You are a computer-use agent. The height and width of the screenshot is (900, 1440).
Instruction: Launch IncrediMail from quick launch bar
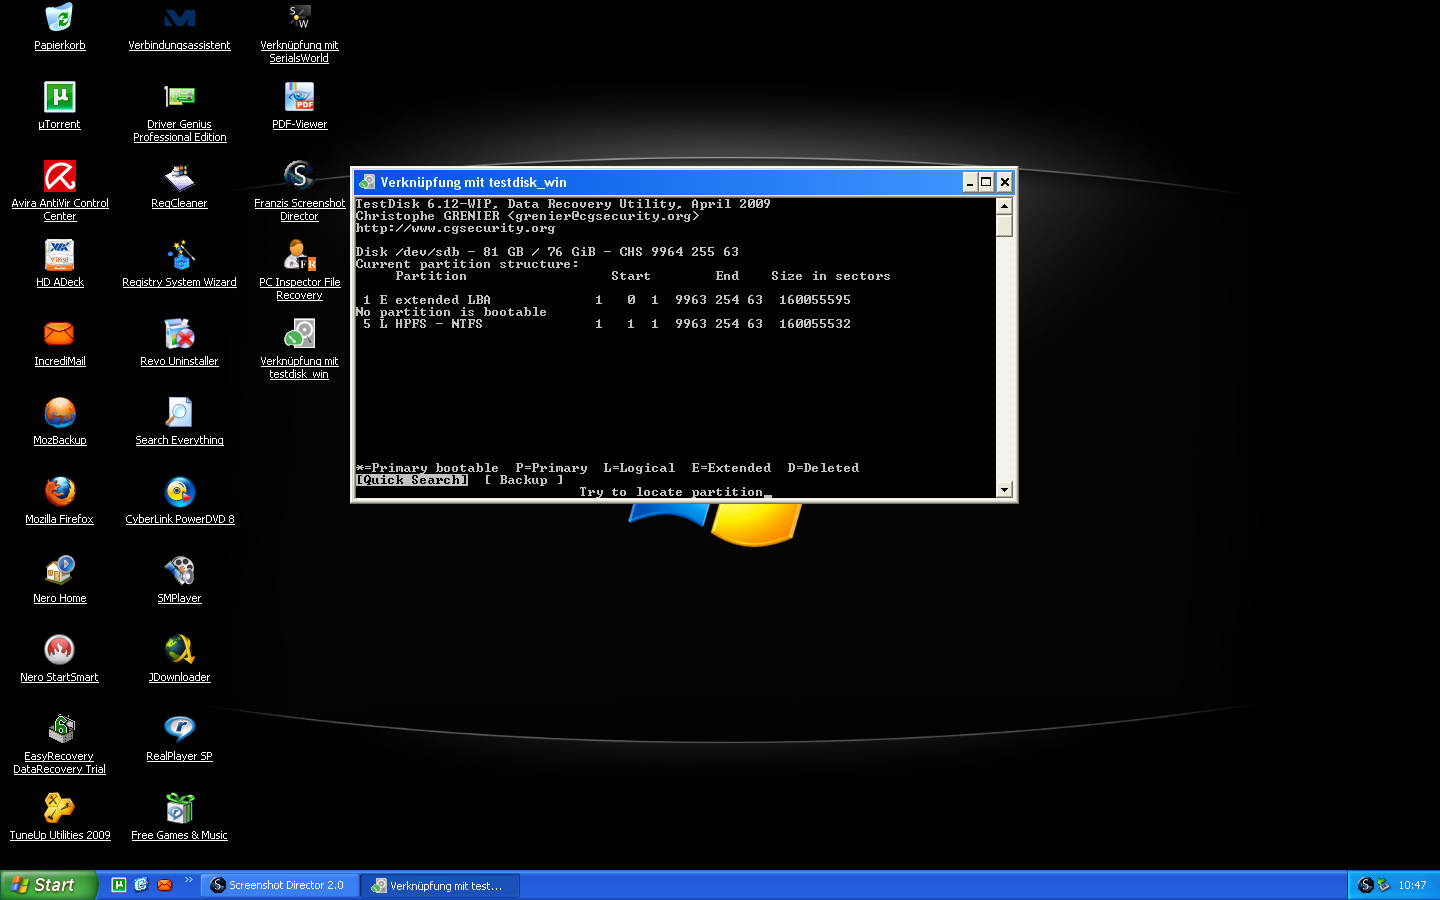point(164,885)
